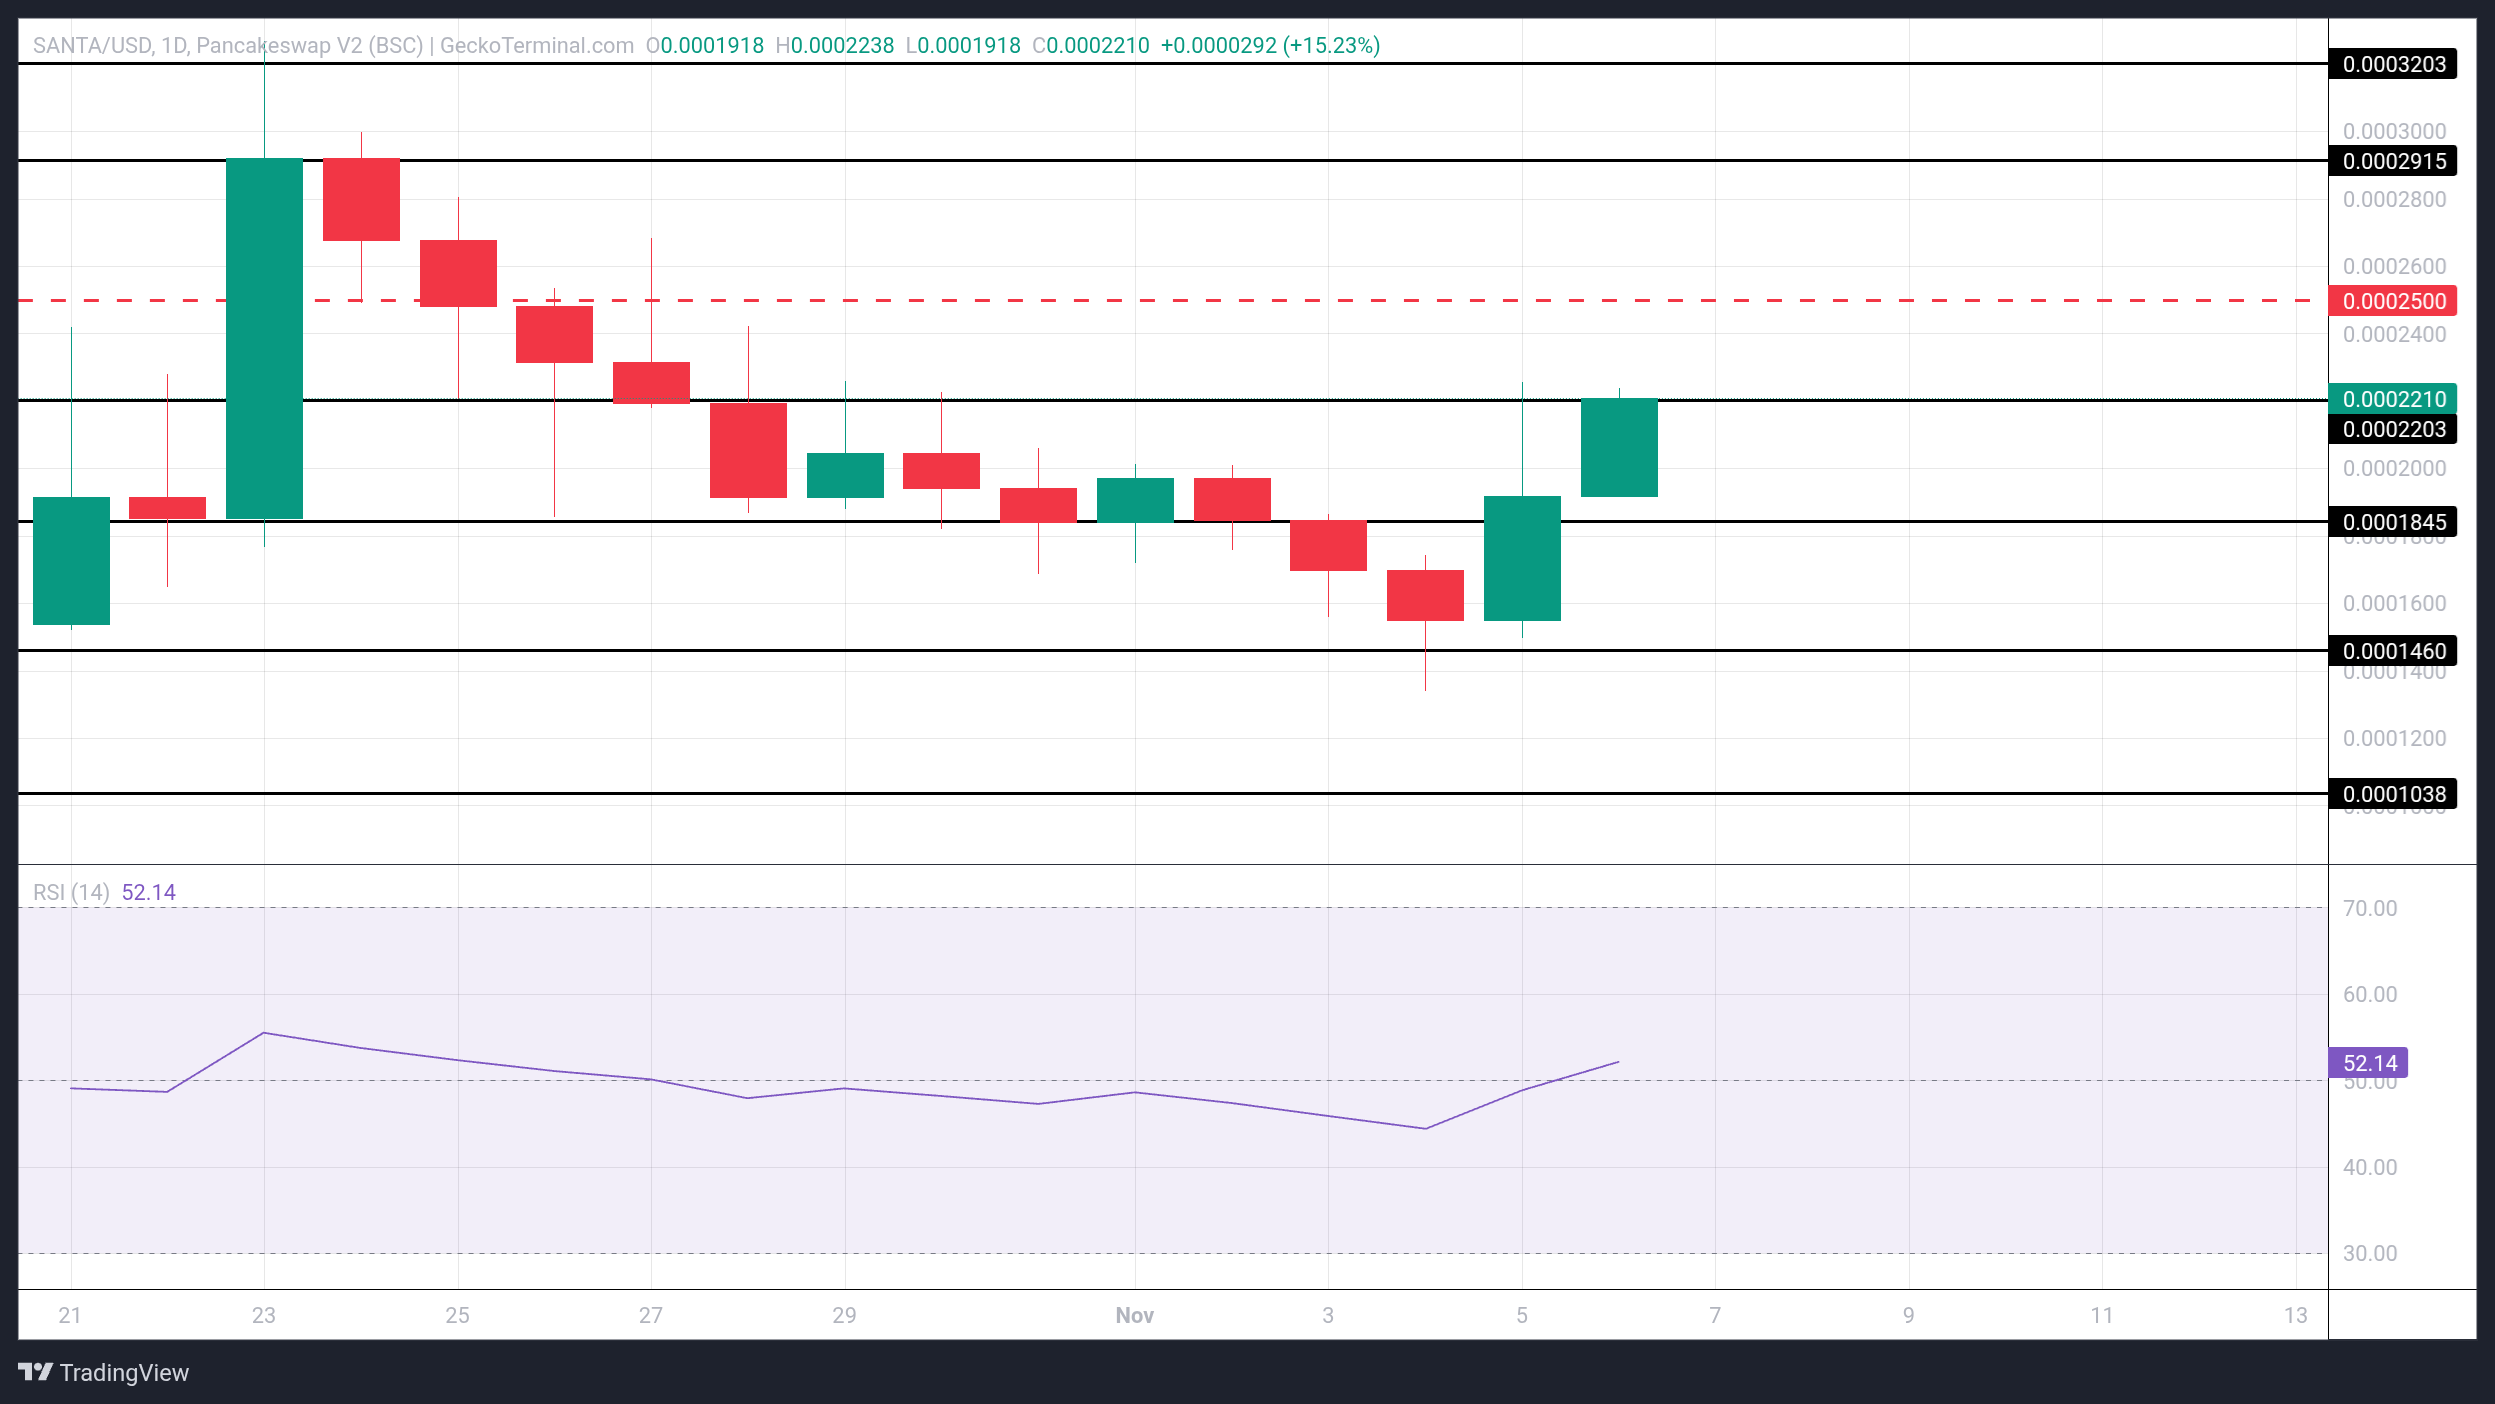Click the latest green candle near 0.0002210
Screen dimensions: 2495x1404
pos(1619,447)
